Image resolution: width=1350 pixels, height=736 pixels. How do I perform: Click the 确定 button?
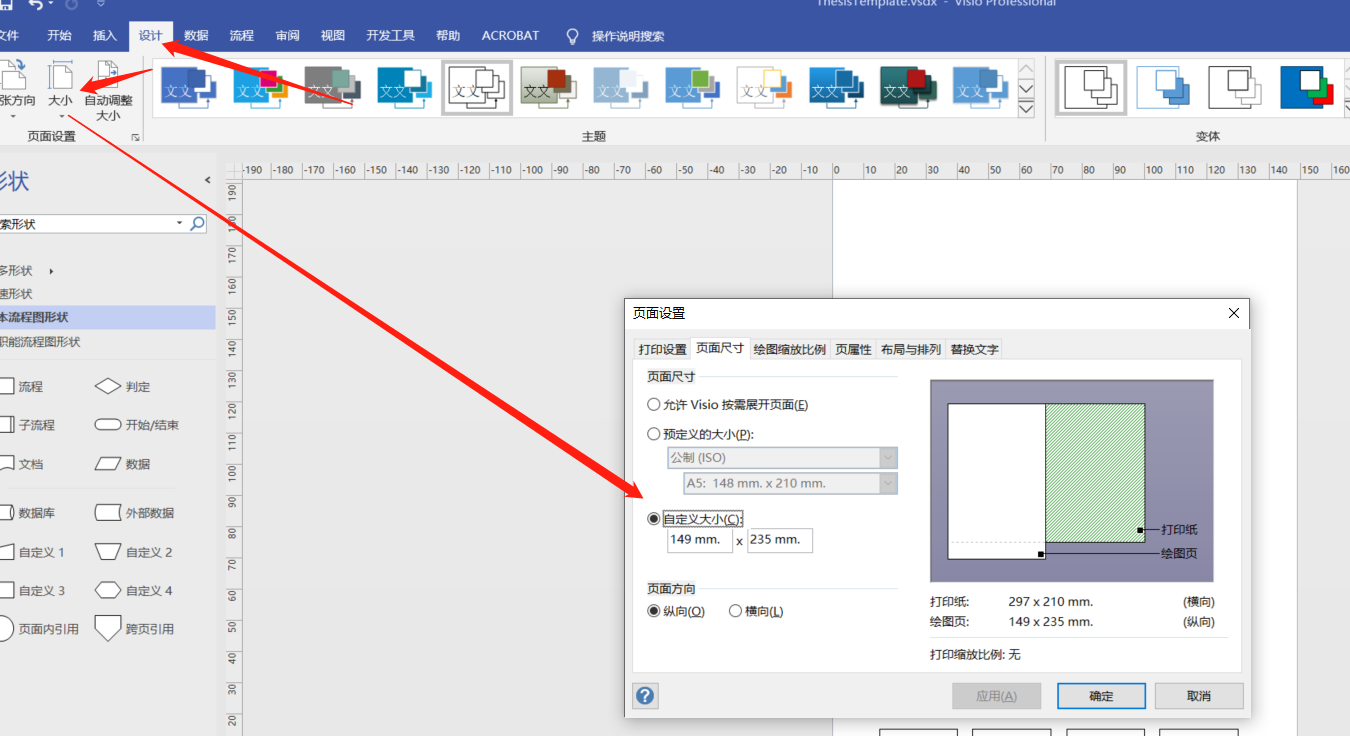(1101, 696)
